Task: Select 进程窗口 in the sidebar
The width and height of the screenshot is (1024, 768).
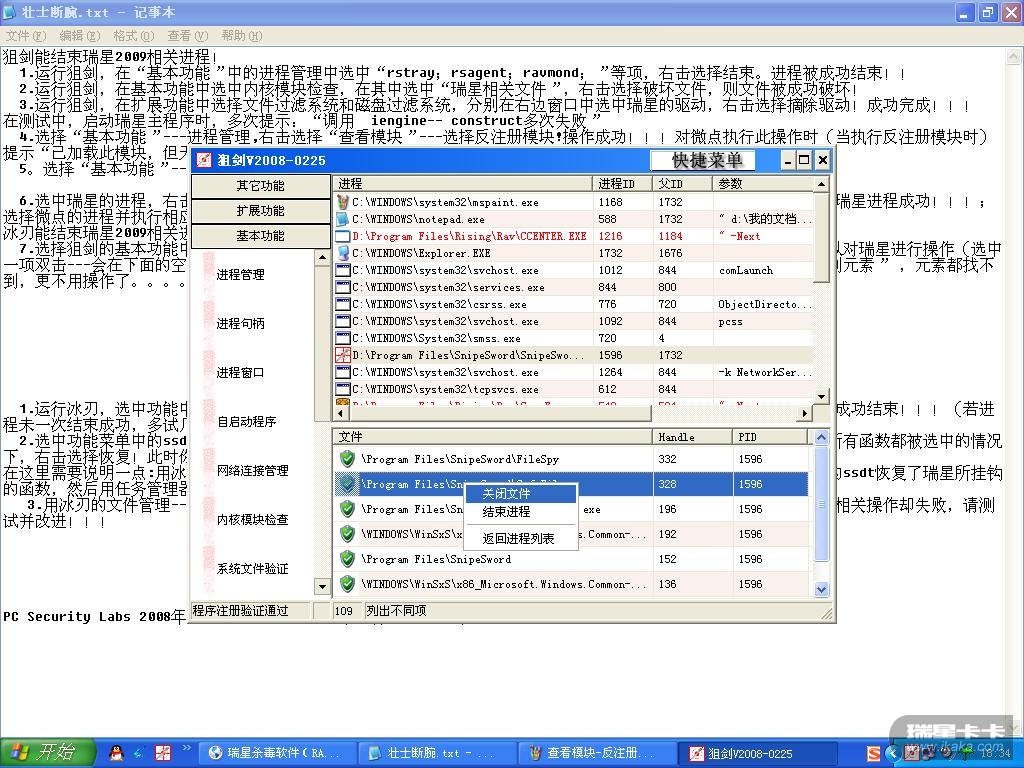Action: [240, 373]
